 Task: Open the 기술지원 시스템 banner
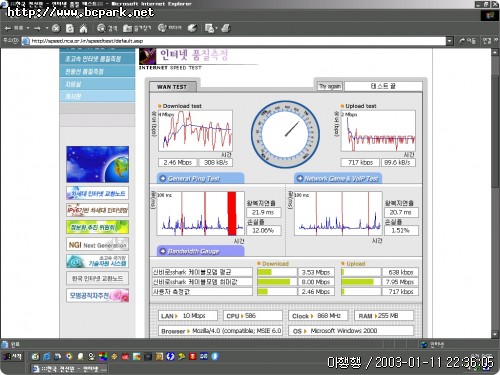tap(98, 261)
